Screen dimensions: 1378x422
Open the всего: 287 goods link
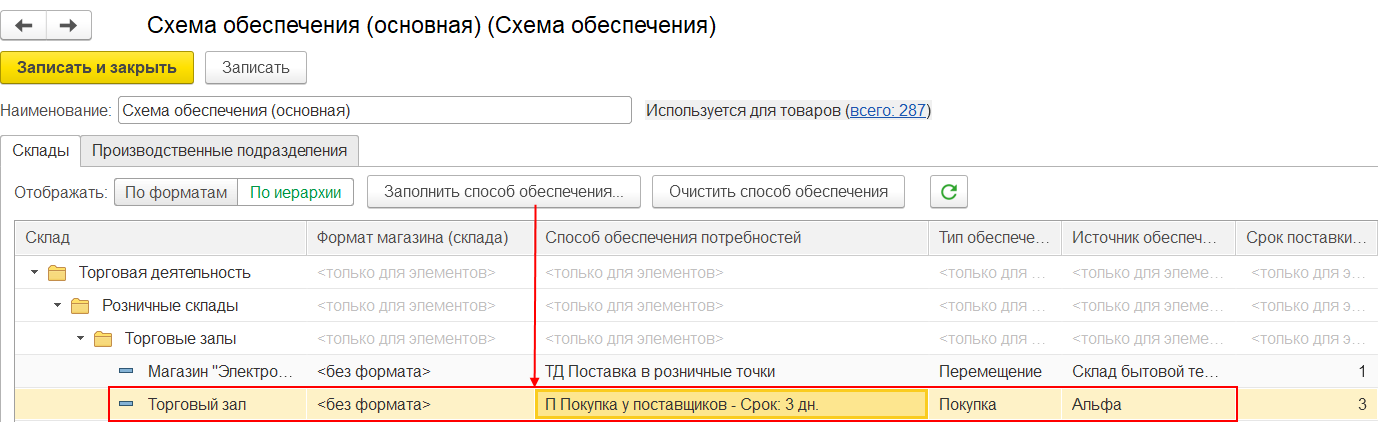[887, 111]
